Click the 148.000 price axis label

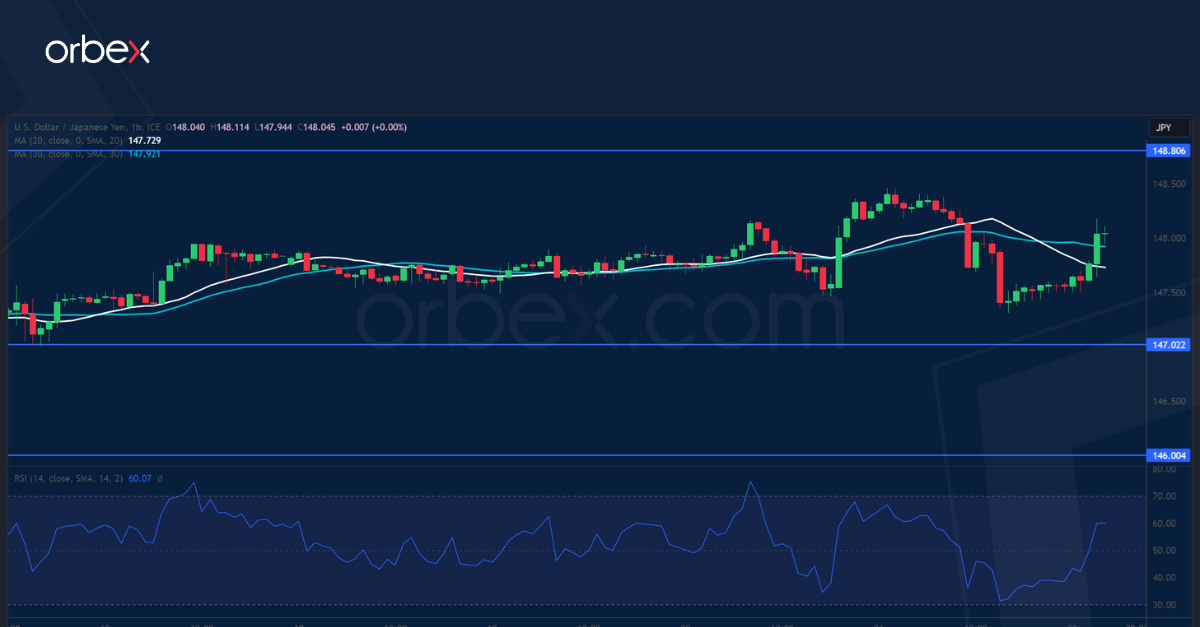pos(1169,238)
